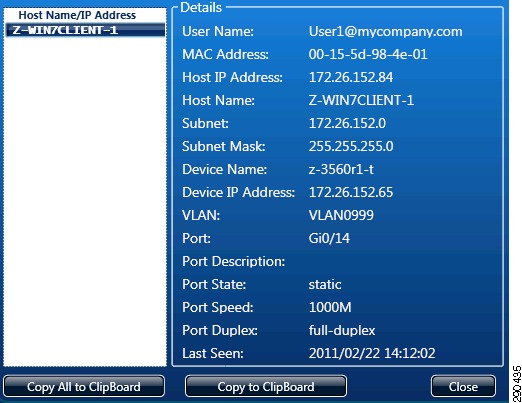Click the MAC Address label
Image resolution: width=522 pixels, height=403 pixels.
pos(225,54)
